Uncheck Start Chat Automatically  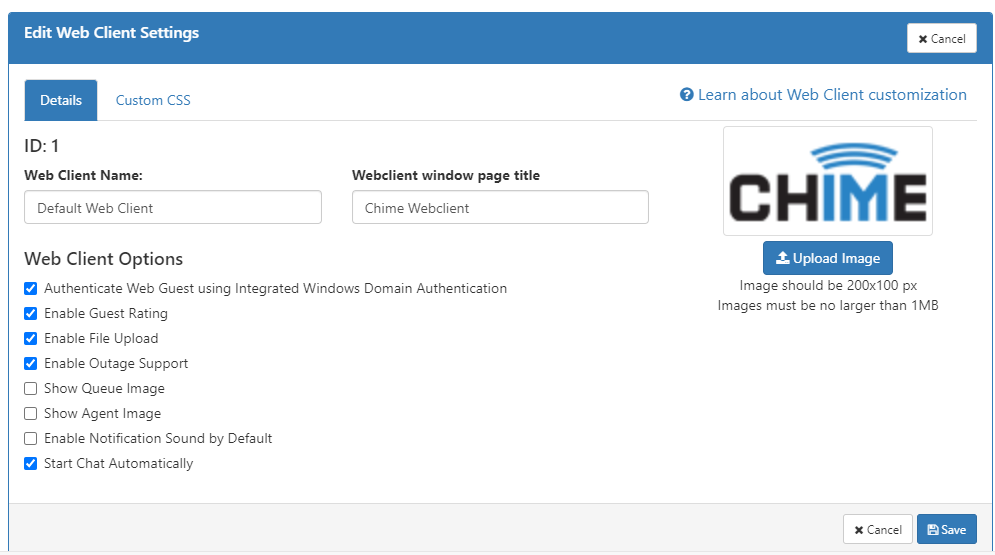point(30,464)
